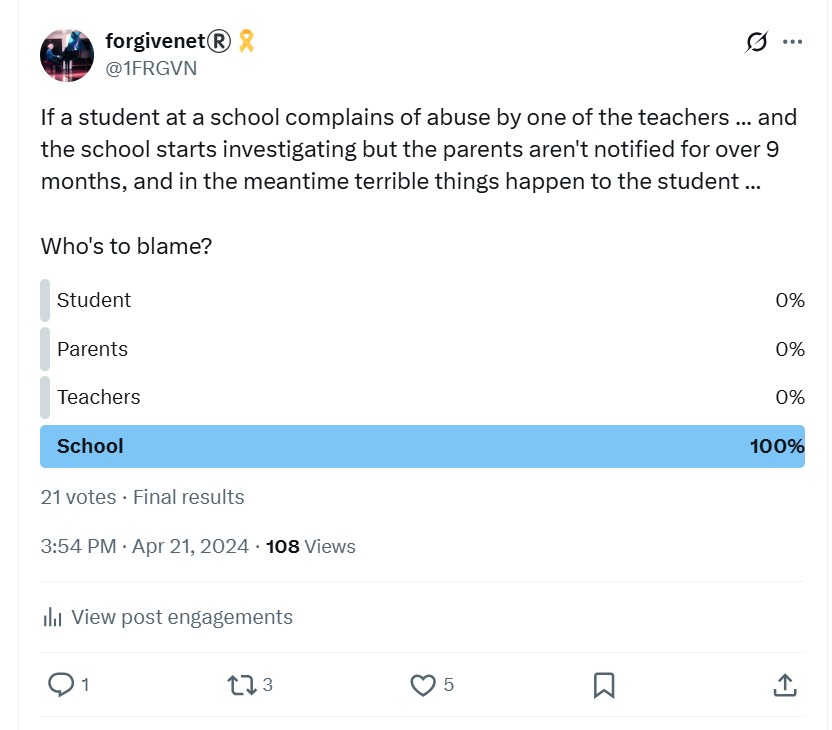Screen dimensions: 832x730
Task: Click the forgivenet display name
Action: pos(155,41)
